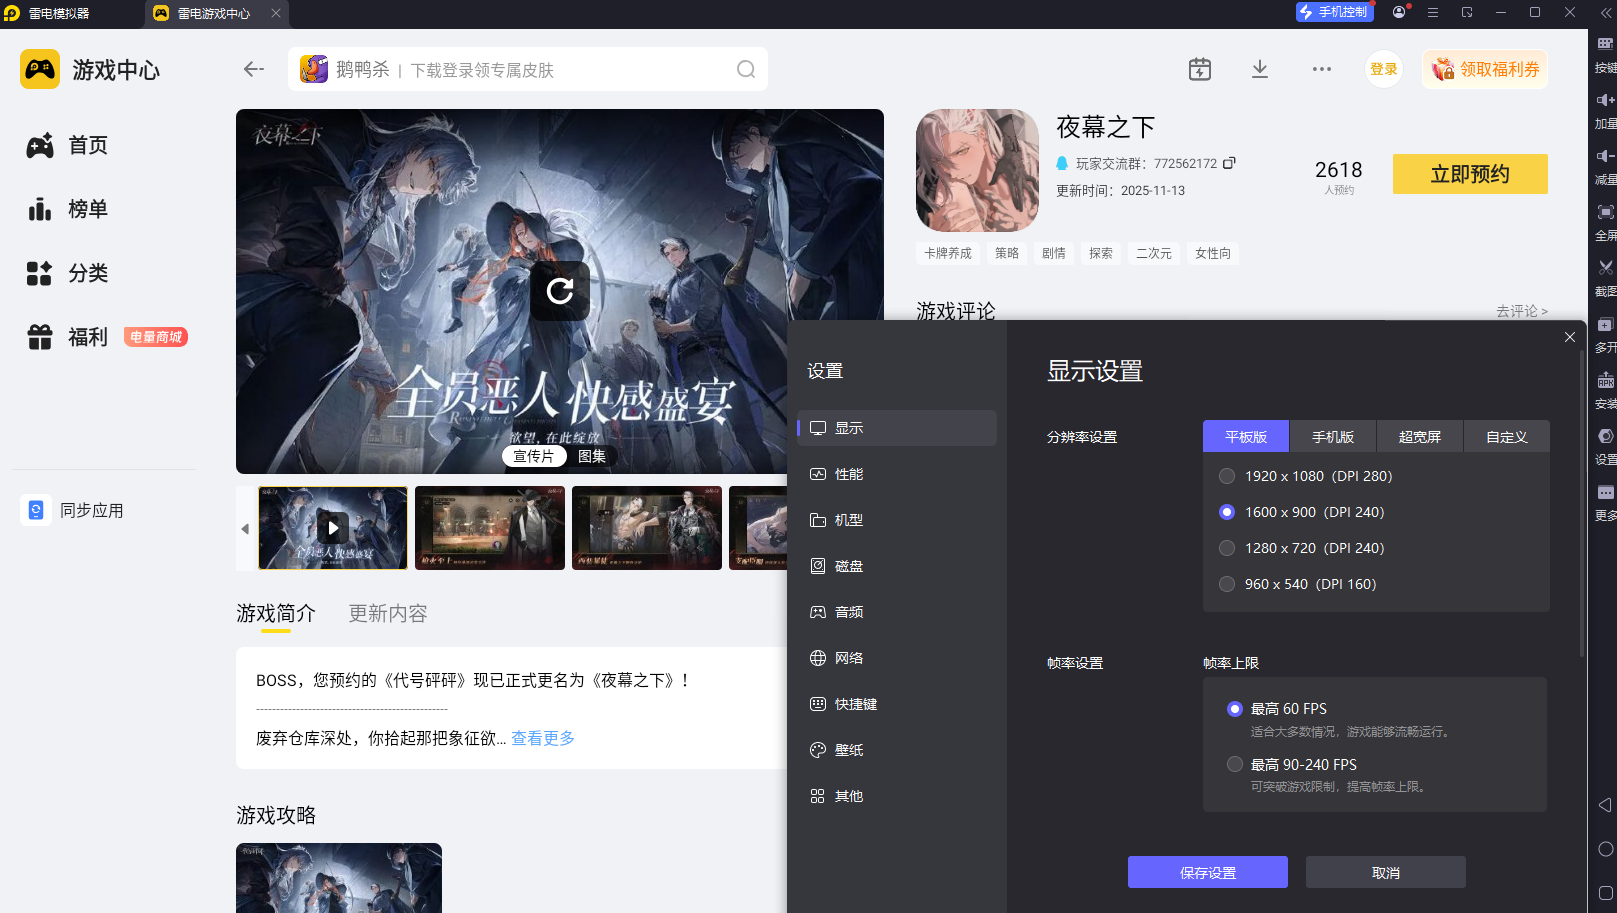The height and width of the screenshot is (913, 1617).
Task: Expand description via 查看更多 link
Action: (x=543, y=738)
